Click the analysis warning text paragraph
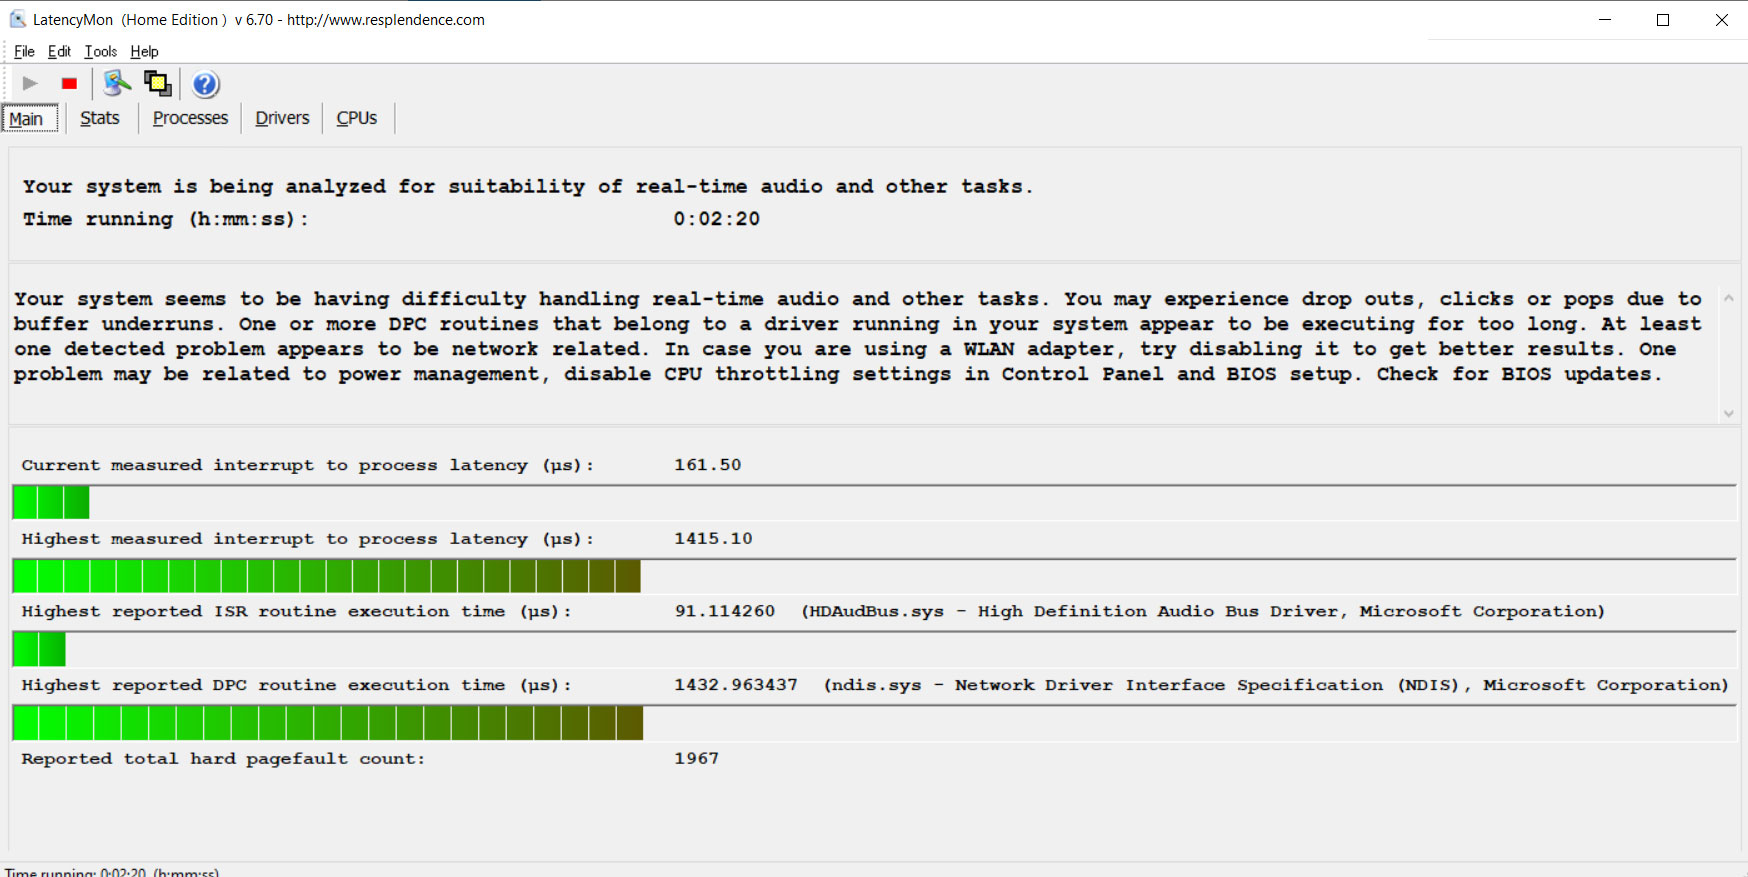Viewport: 1748px width, 877px height. [857, 336]
